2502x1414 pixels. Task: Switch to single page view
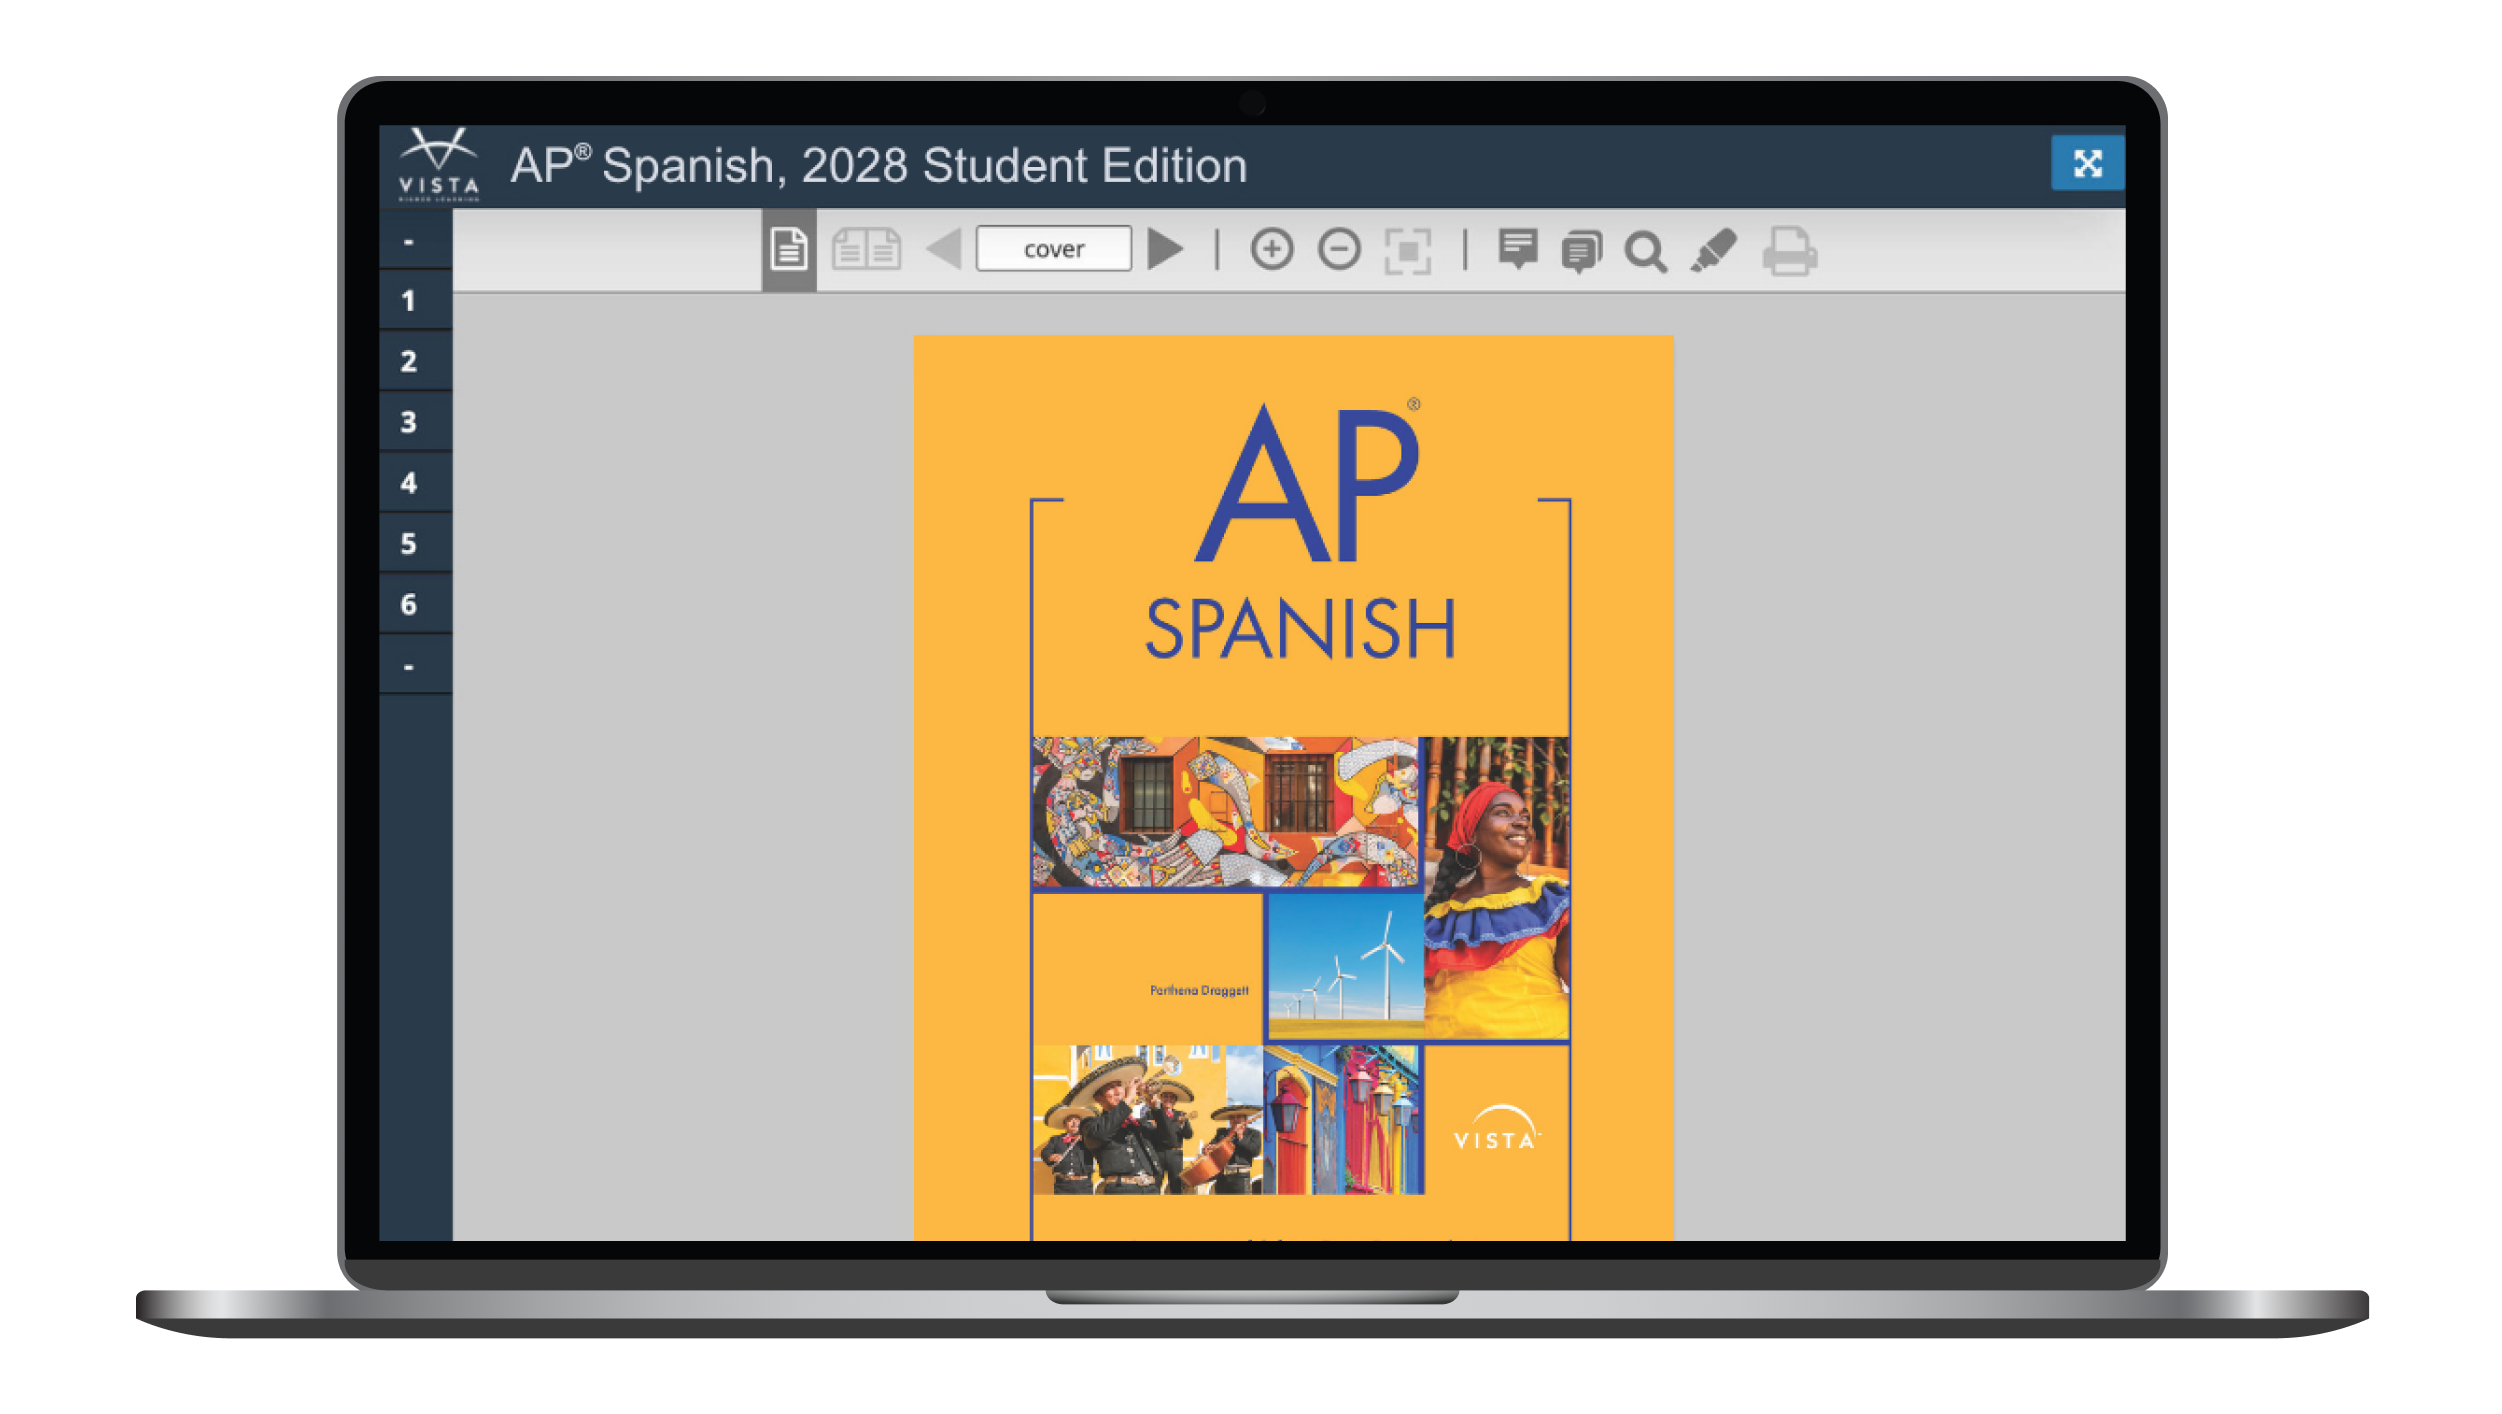point(788,249)
